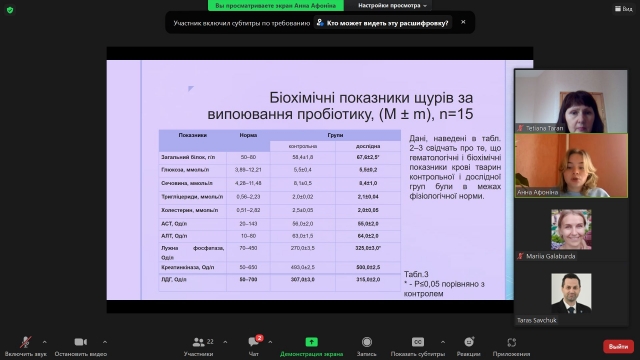This screenshot has height=360, width=640.
Task: Click the 'дослідна' column subheader
Action: [368, 146]
